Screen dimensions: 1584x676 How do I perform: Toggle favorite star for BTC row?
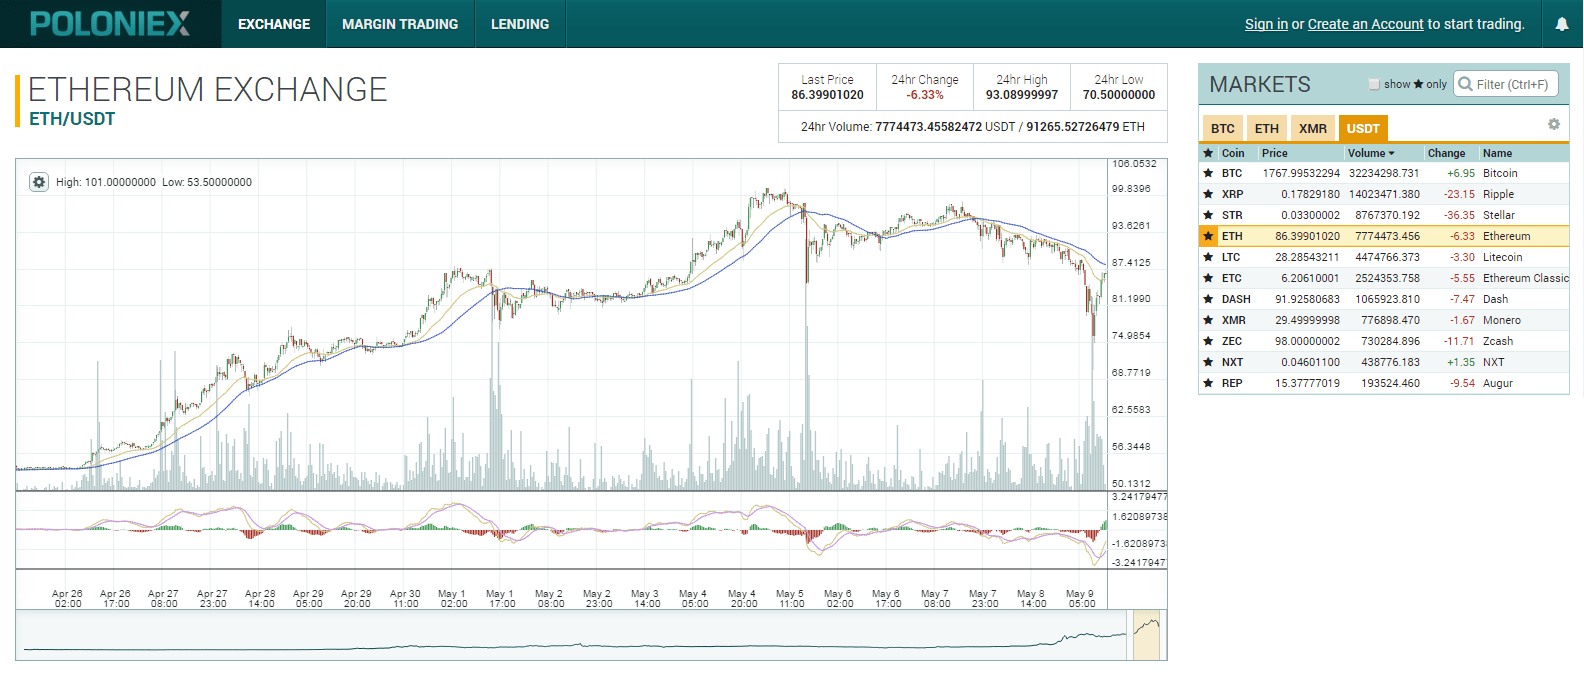[1208, 173]
